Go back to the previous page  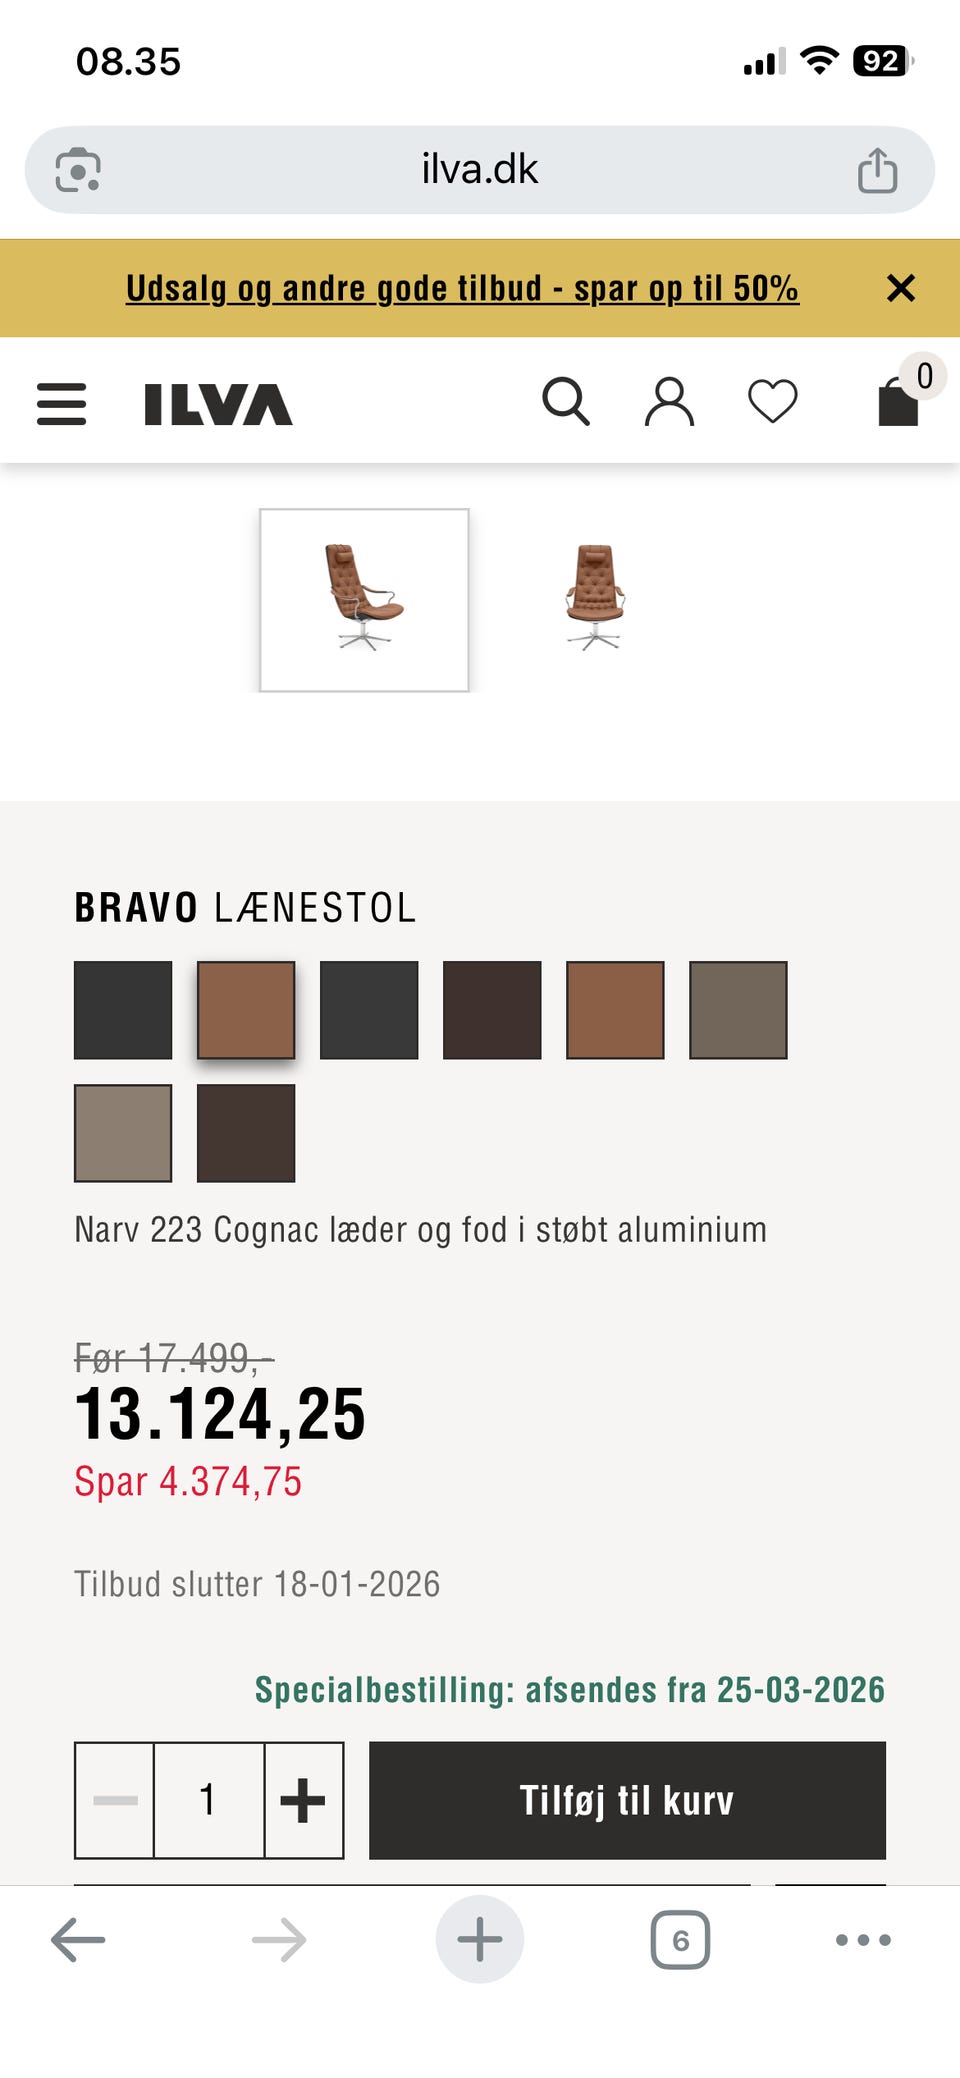[78, 1940]
